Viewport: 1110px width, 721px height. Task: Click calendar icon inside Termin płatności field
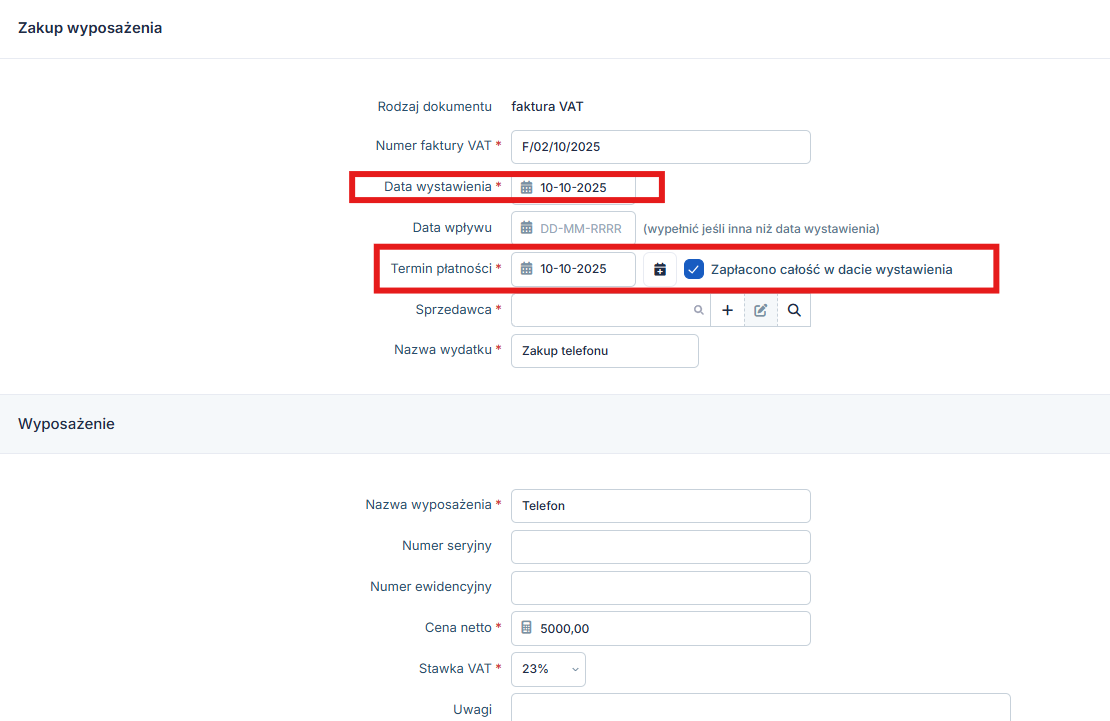tap(527, 269)
